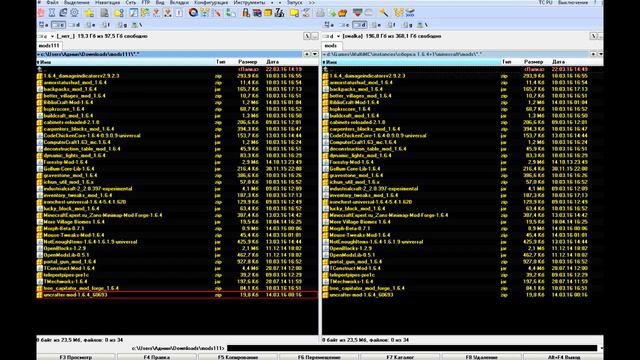Switch left panel to drive c
This screenshot has height=360, width=640.
click(x=58, y=25)
